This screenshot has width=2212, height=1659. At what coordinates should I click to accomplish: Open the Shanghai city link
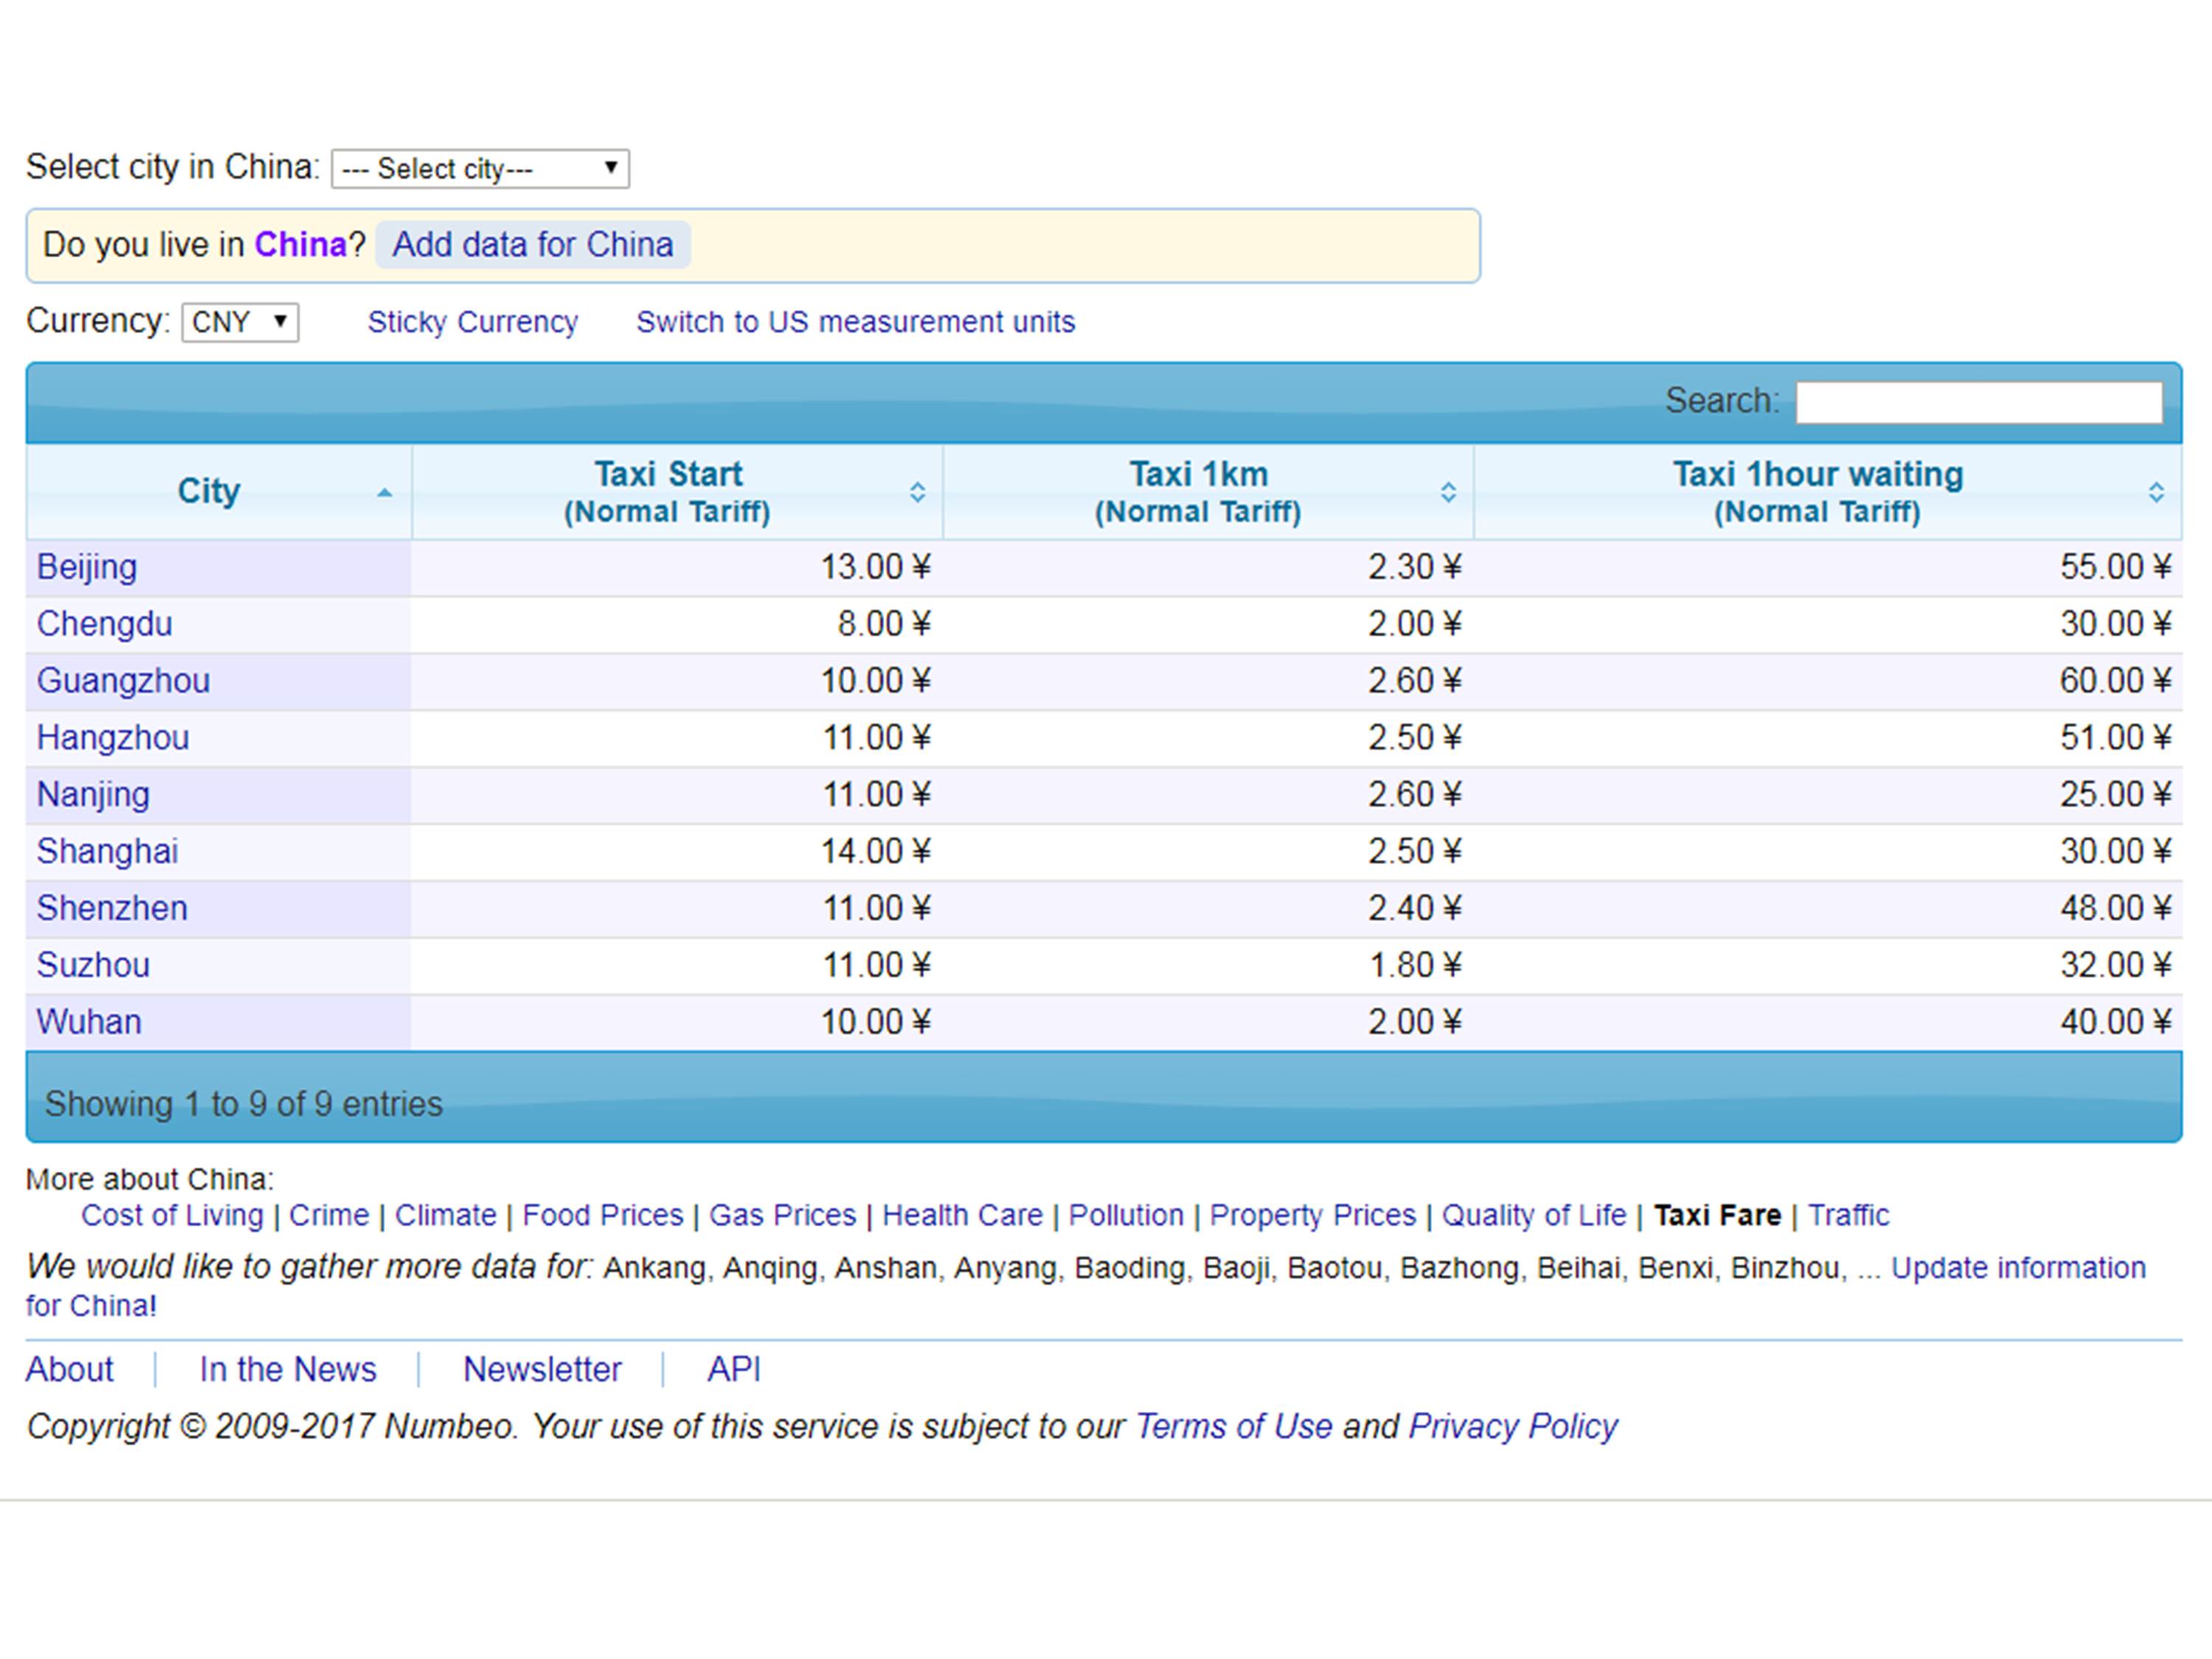tap(107, 851)
